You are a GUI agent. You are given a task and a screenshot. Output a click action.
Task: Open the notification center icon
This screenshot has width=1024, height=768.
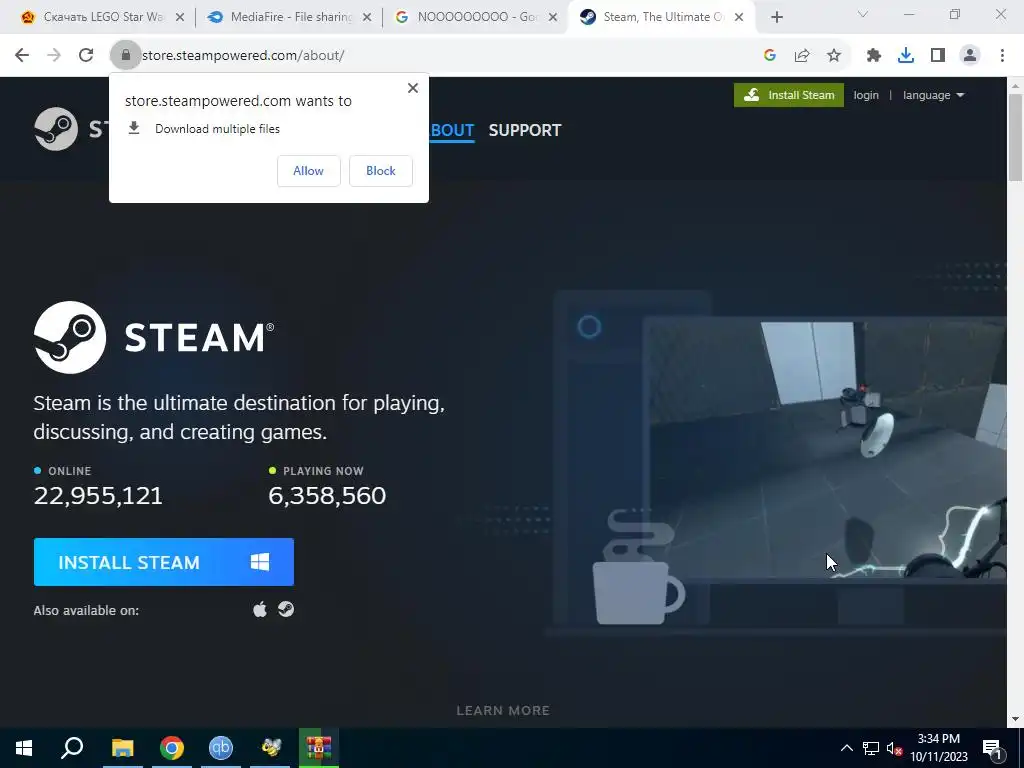(x=992, y=748)
